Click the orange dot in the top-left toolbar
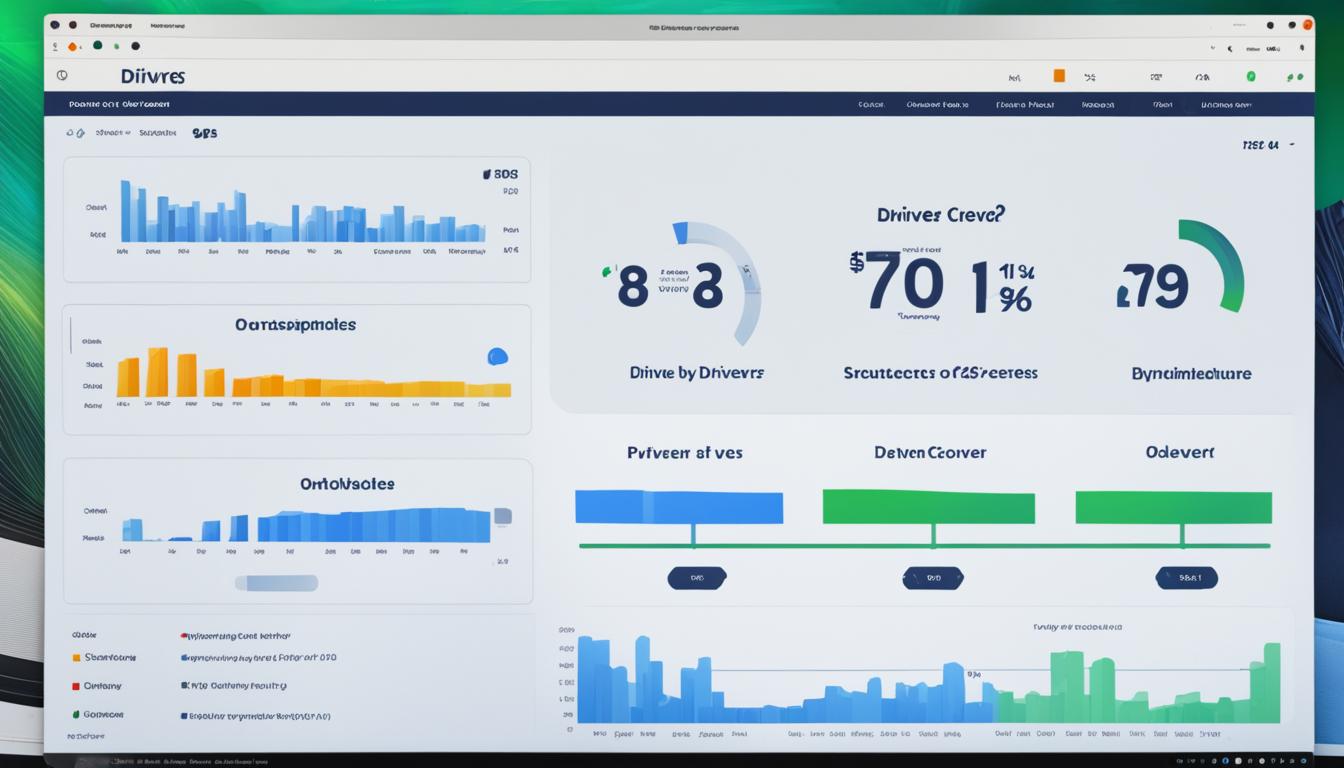 click(72, 46)
